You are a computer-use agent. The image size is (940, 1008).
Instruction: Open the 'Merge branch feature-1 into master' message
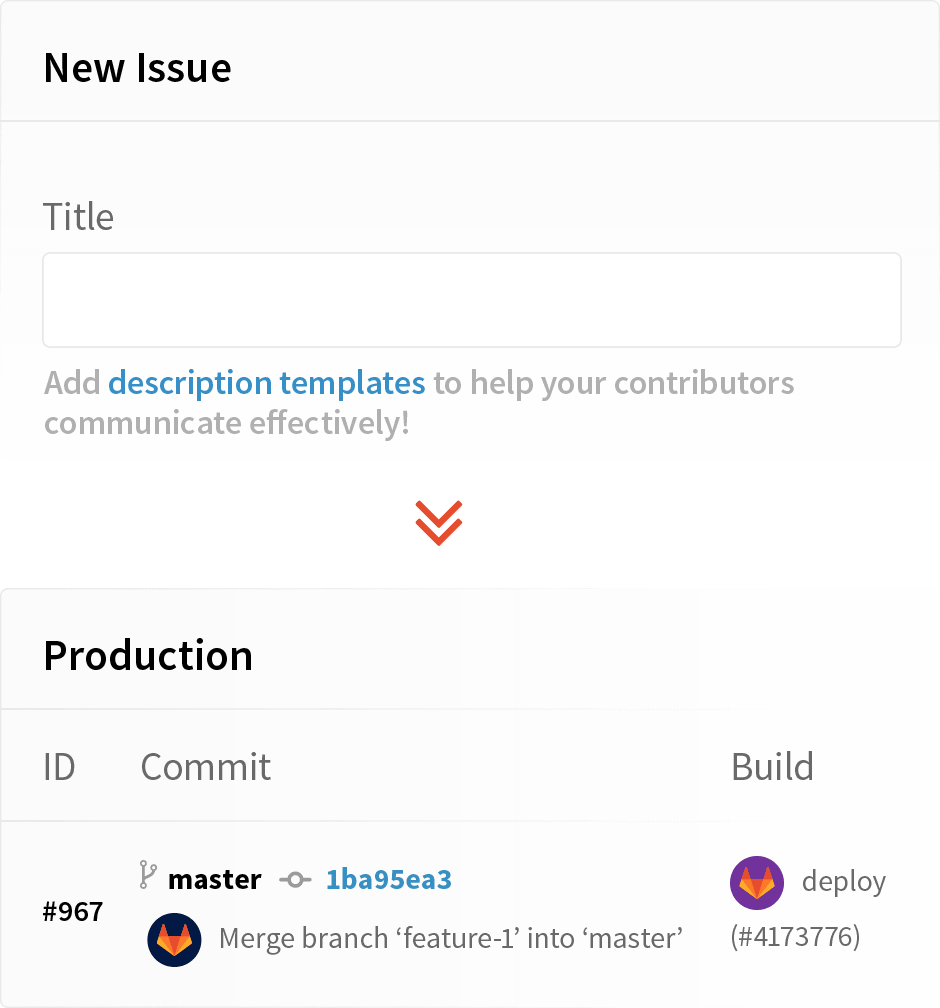[451, 939]
